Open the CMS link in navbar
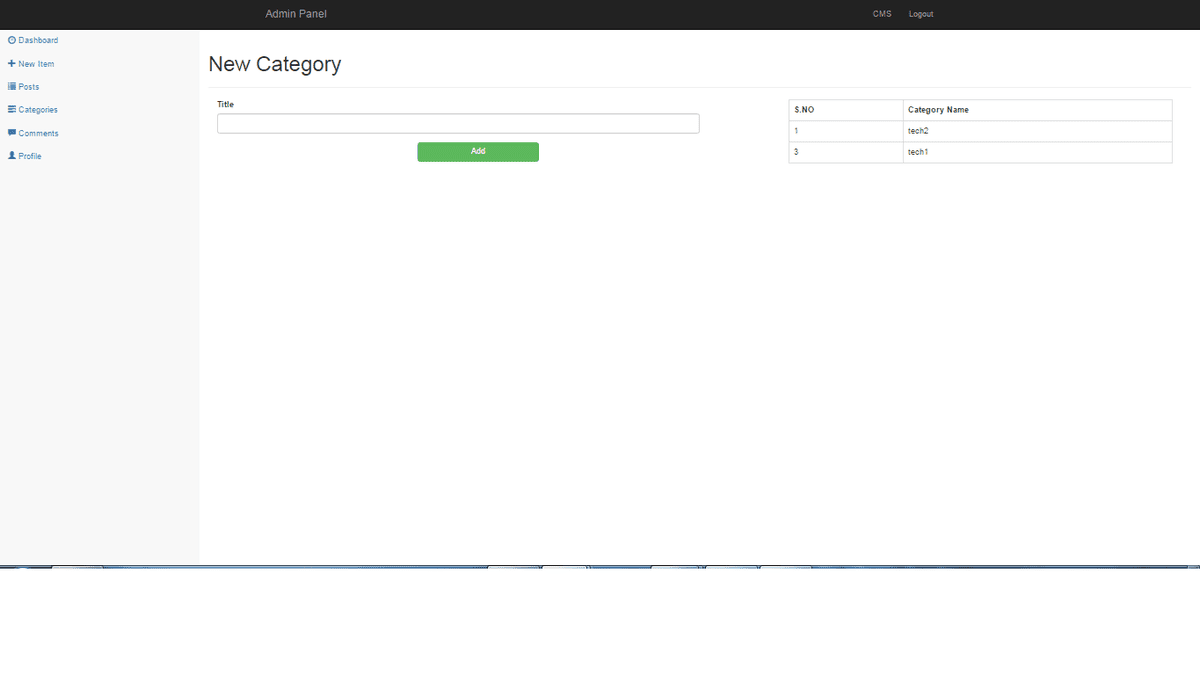 pyautogui.click(x=881, y=14)
